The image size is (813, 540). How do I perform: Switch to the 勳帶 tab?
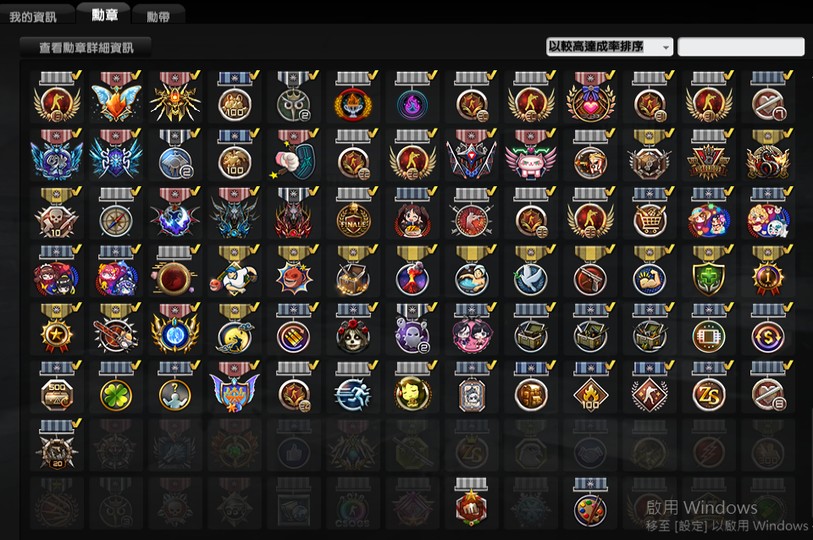[x=158, y=17]
